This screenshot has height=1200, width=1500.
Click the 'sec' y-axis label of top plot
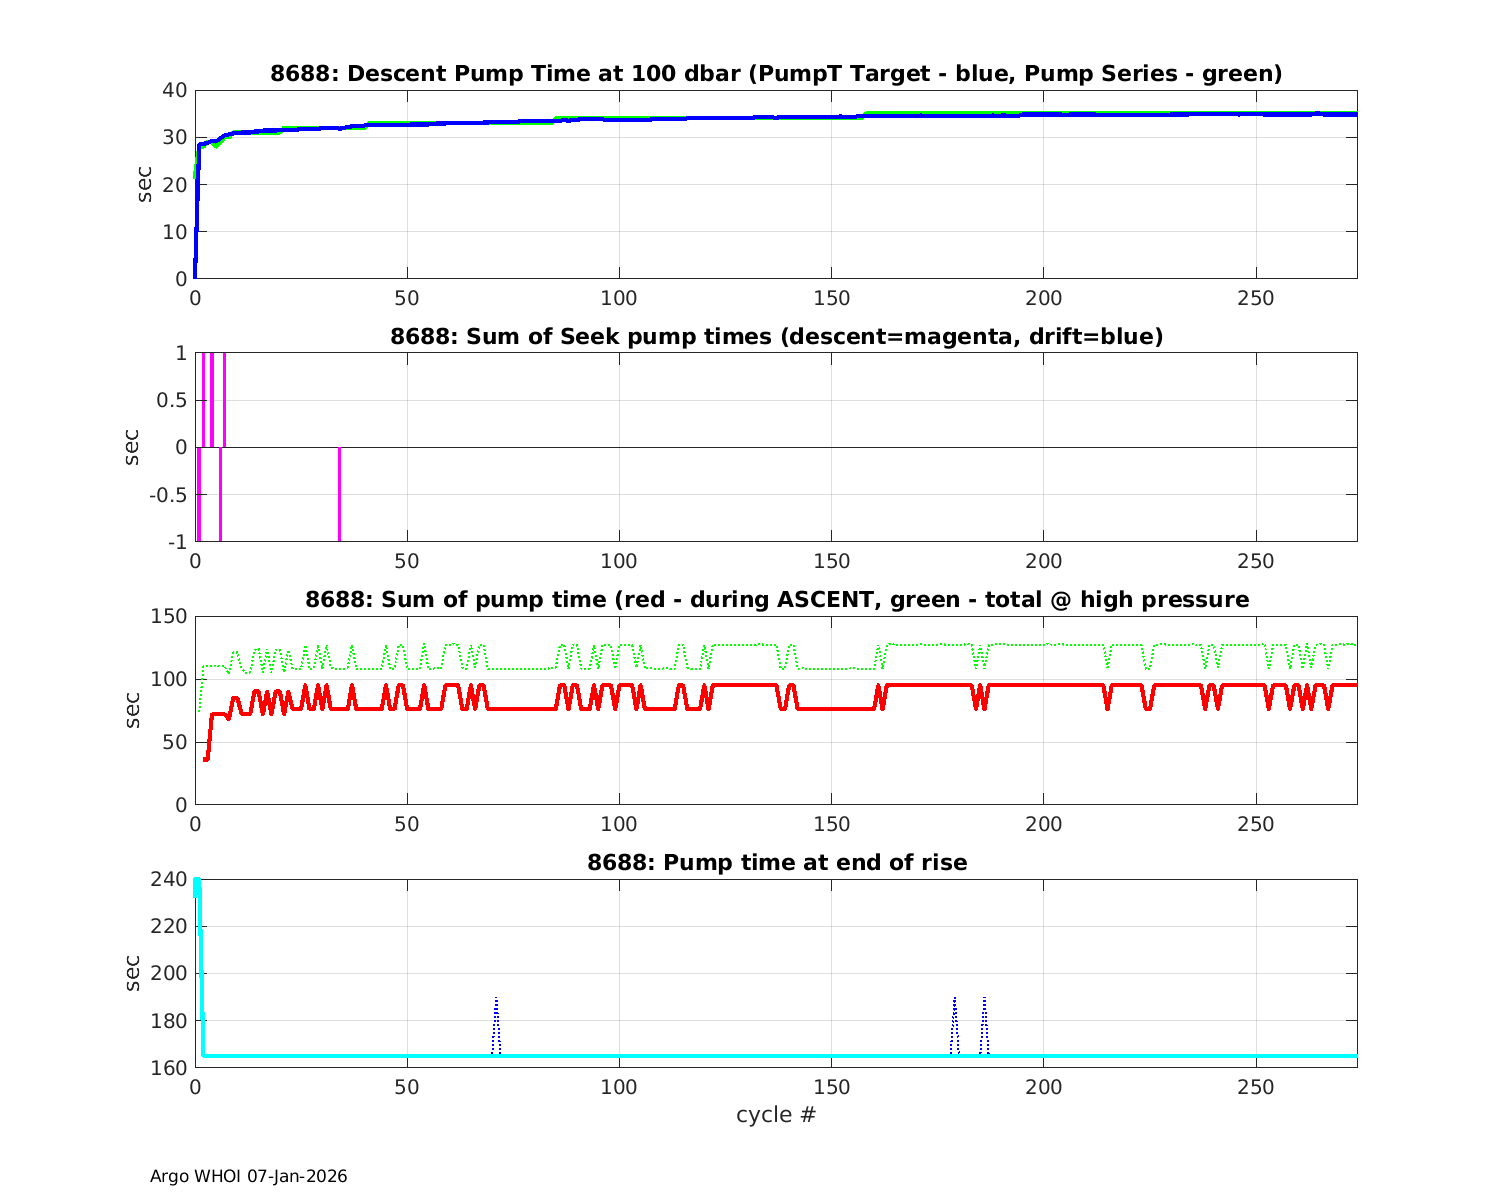145,184
